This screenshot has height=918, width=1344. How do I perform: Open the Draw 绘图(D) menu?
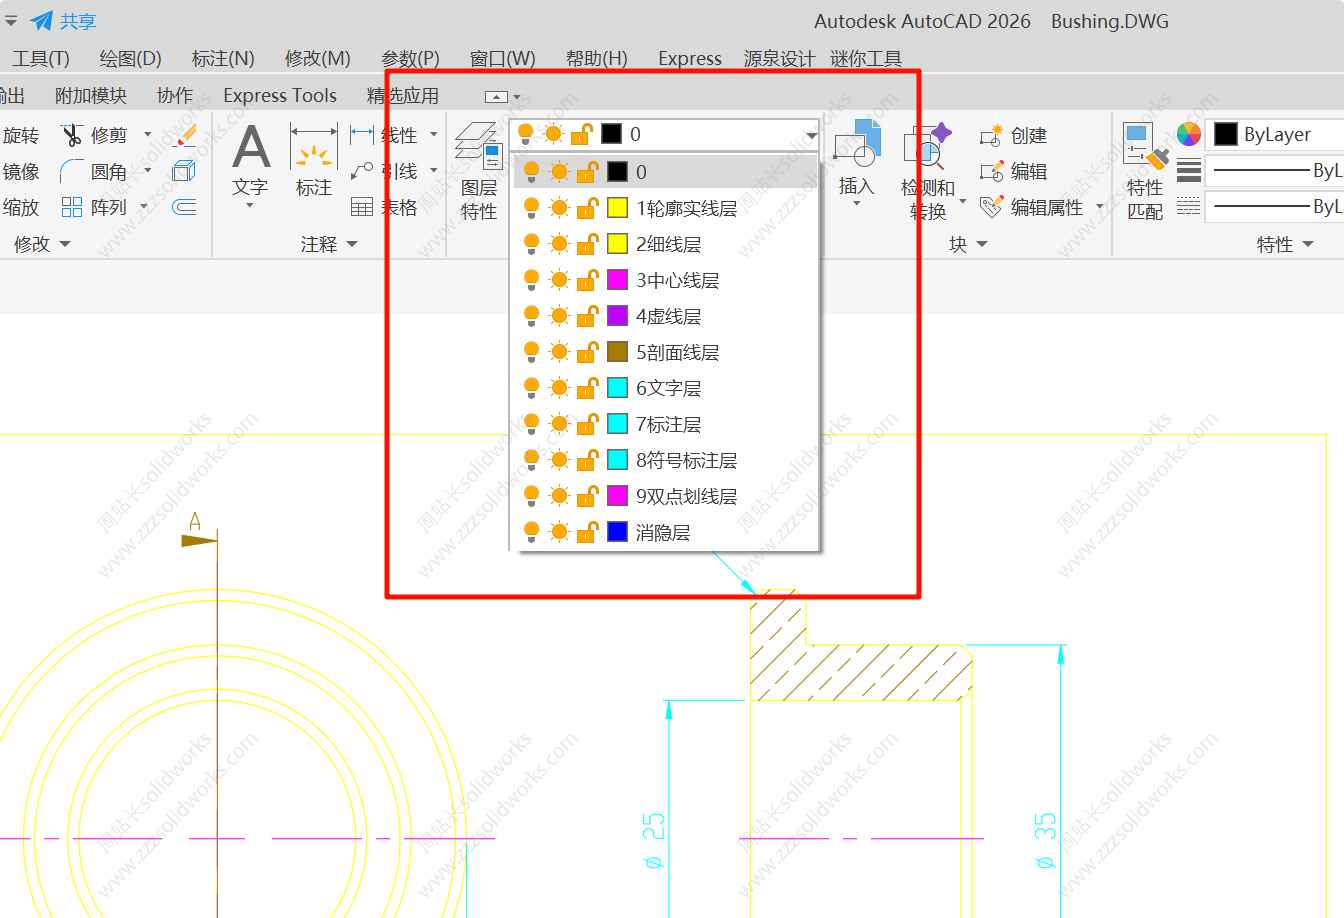point(130,59)
